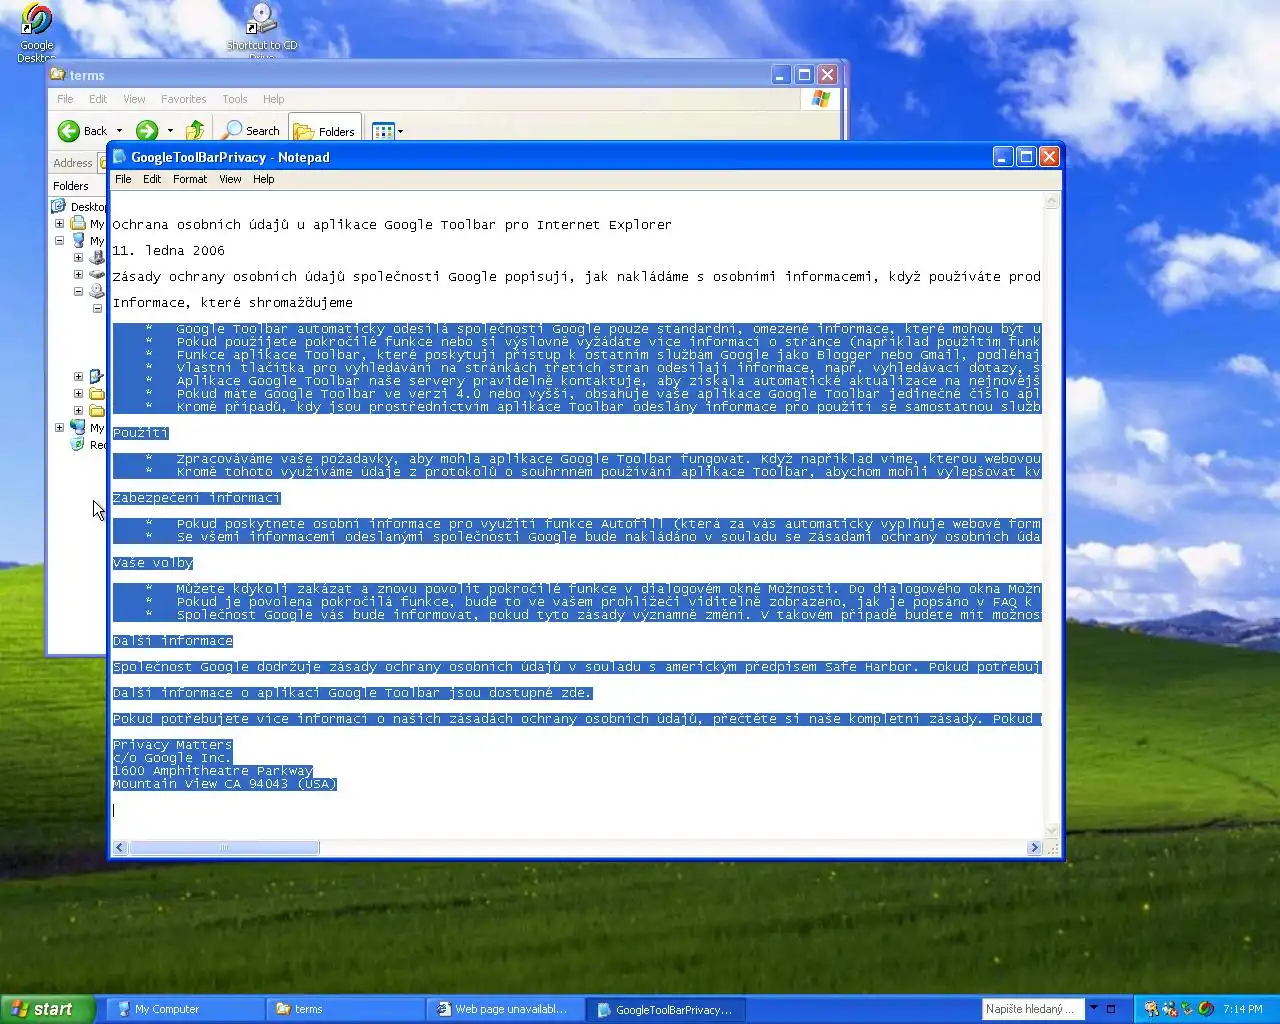Select the Control Panel icon in tree
The width and height of the screenshot is (1280, 1024).
[x=97, y=376]
